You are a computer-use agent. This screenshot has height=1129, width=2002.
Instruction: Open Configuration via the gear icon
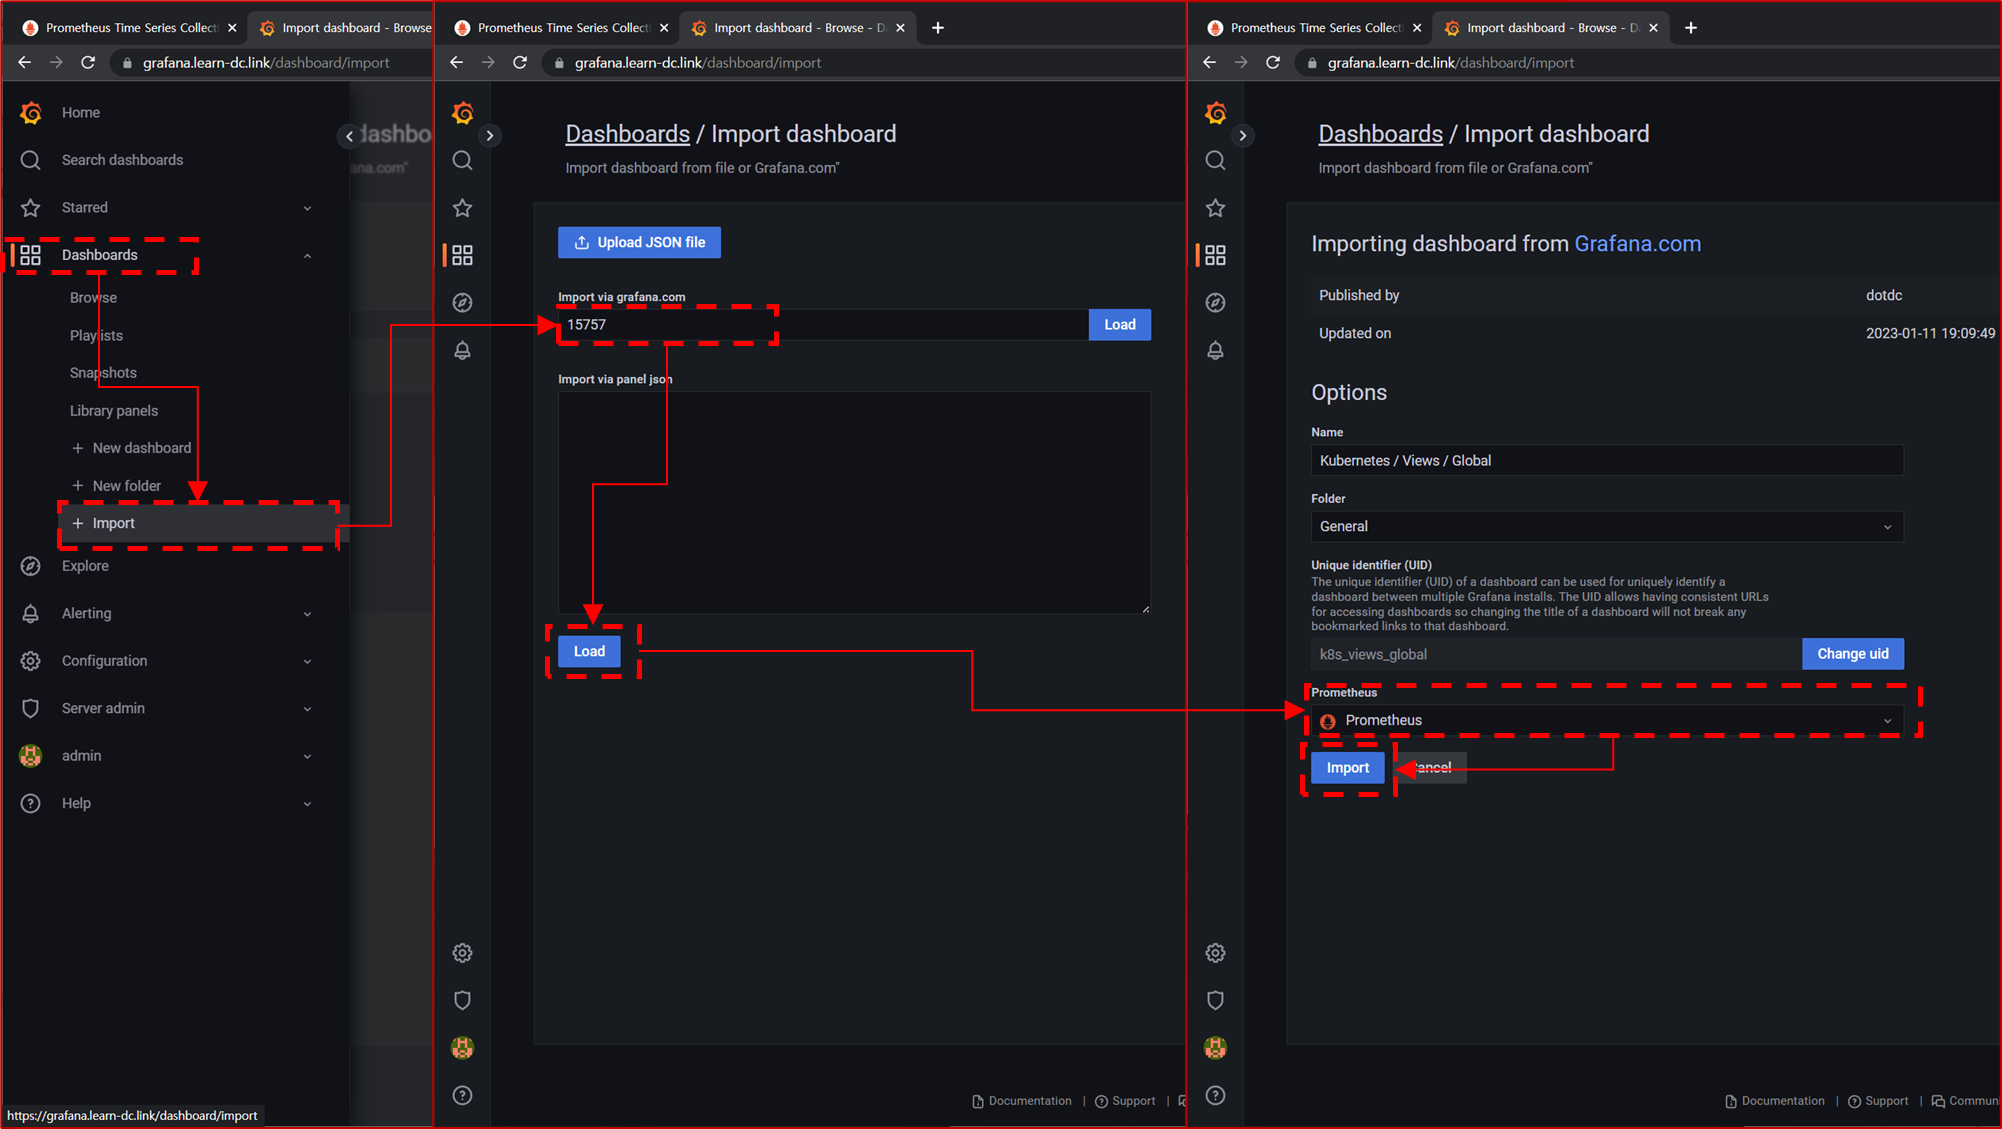tap(30, 660)
